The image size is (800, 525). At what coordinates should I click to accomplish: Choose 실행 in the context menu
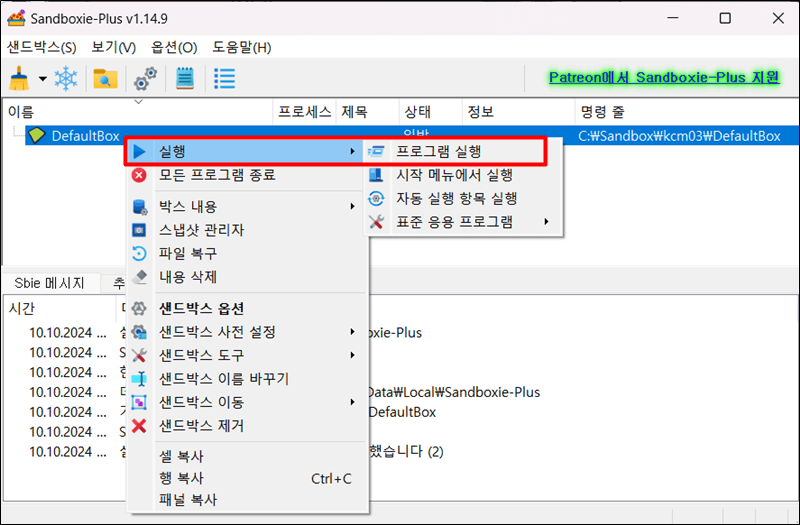click(246, 151)
